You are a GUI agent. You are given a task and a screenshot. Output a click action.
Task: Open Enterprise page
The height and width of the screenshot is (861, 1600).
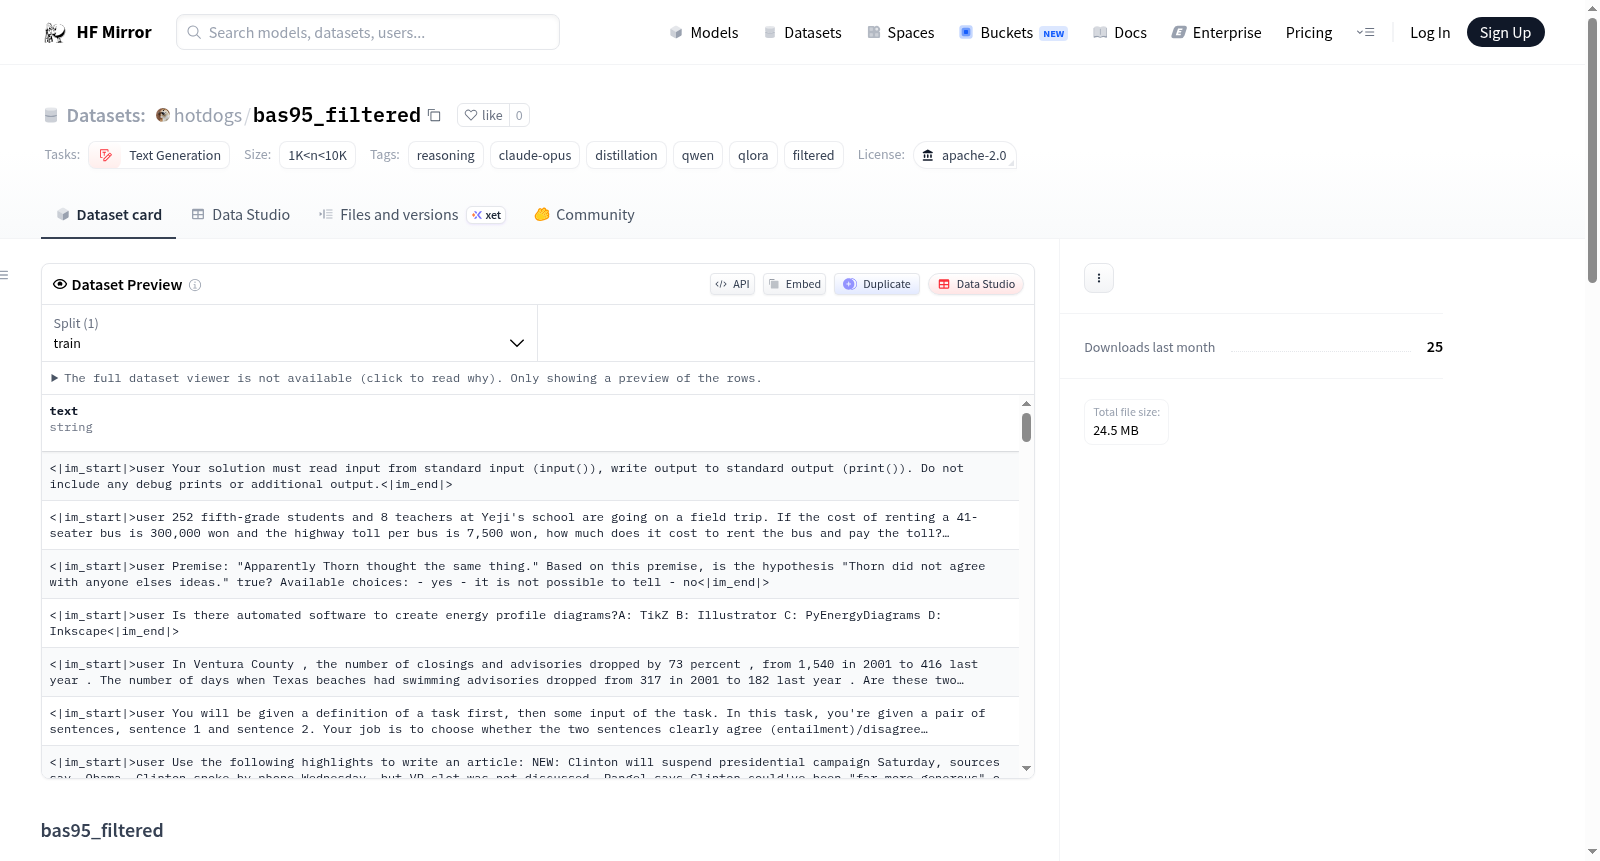pyautogui.click(x=1217, y=33)
